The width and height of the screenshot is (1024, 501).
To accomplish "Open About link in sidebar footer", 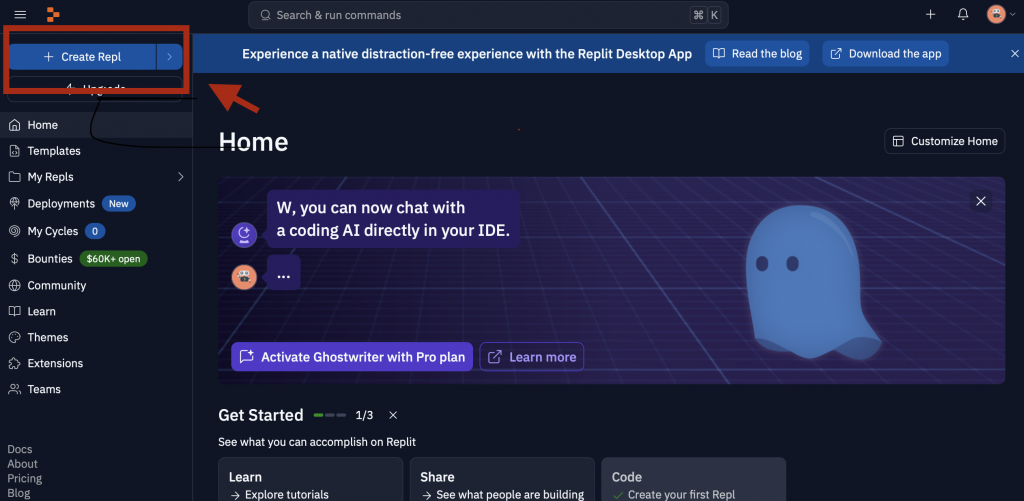I will 22,464.
